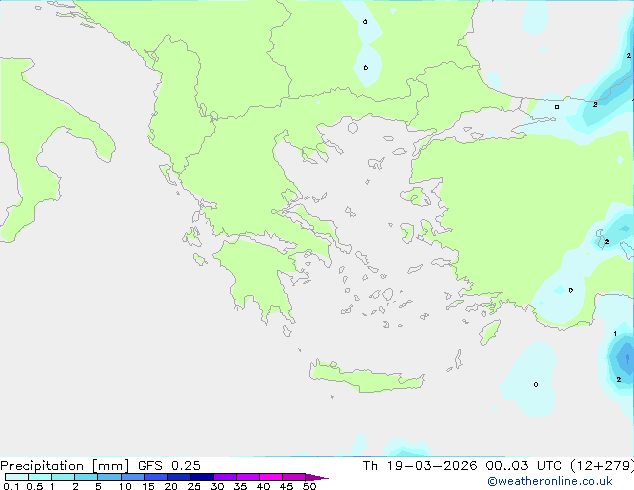Choose the 40–45 mm magenta legend swatch

click(271, 477)
